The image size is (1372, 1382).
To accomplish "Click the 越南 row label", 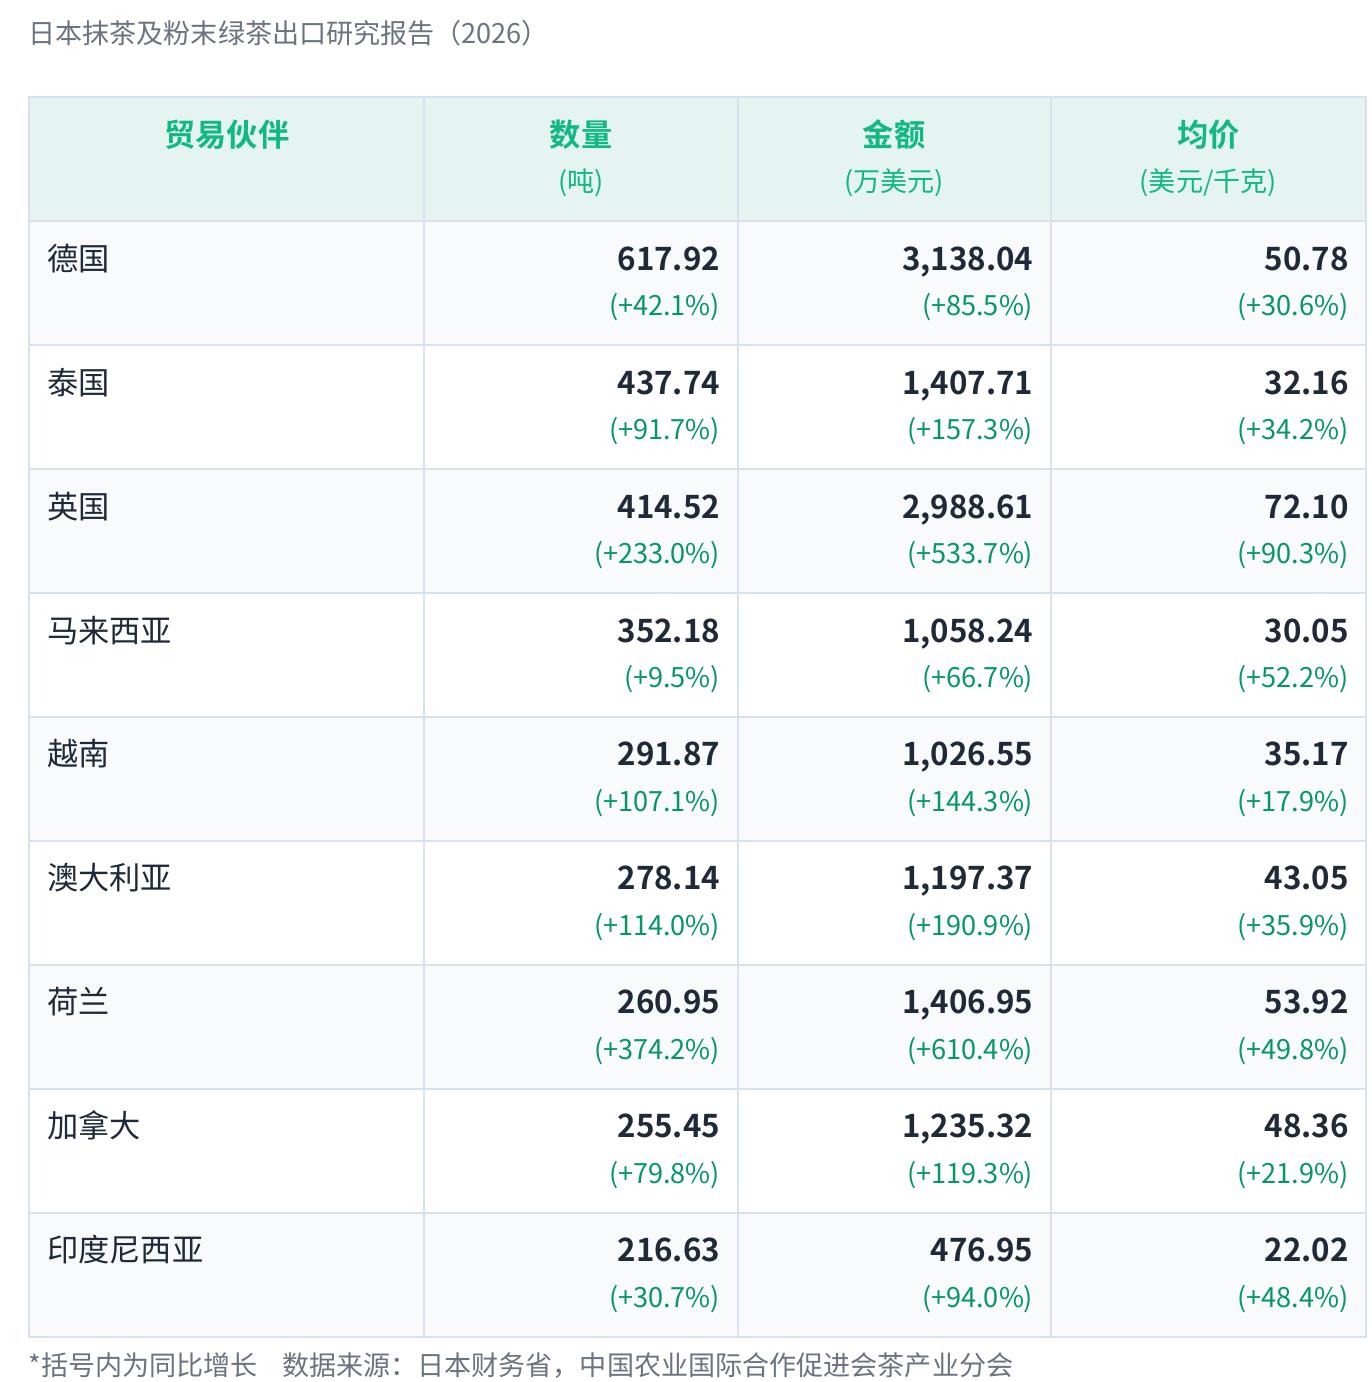I will click(x=78, y=754).
